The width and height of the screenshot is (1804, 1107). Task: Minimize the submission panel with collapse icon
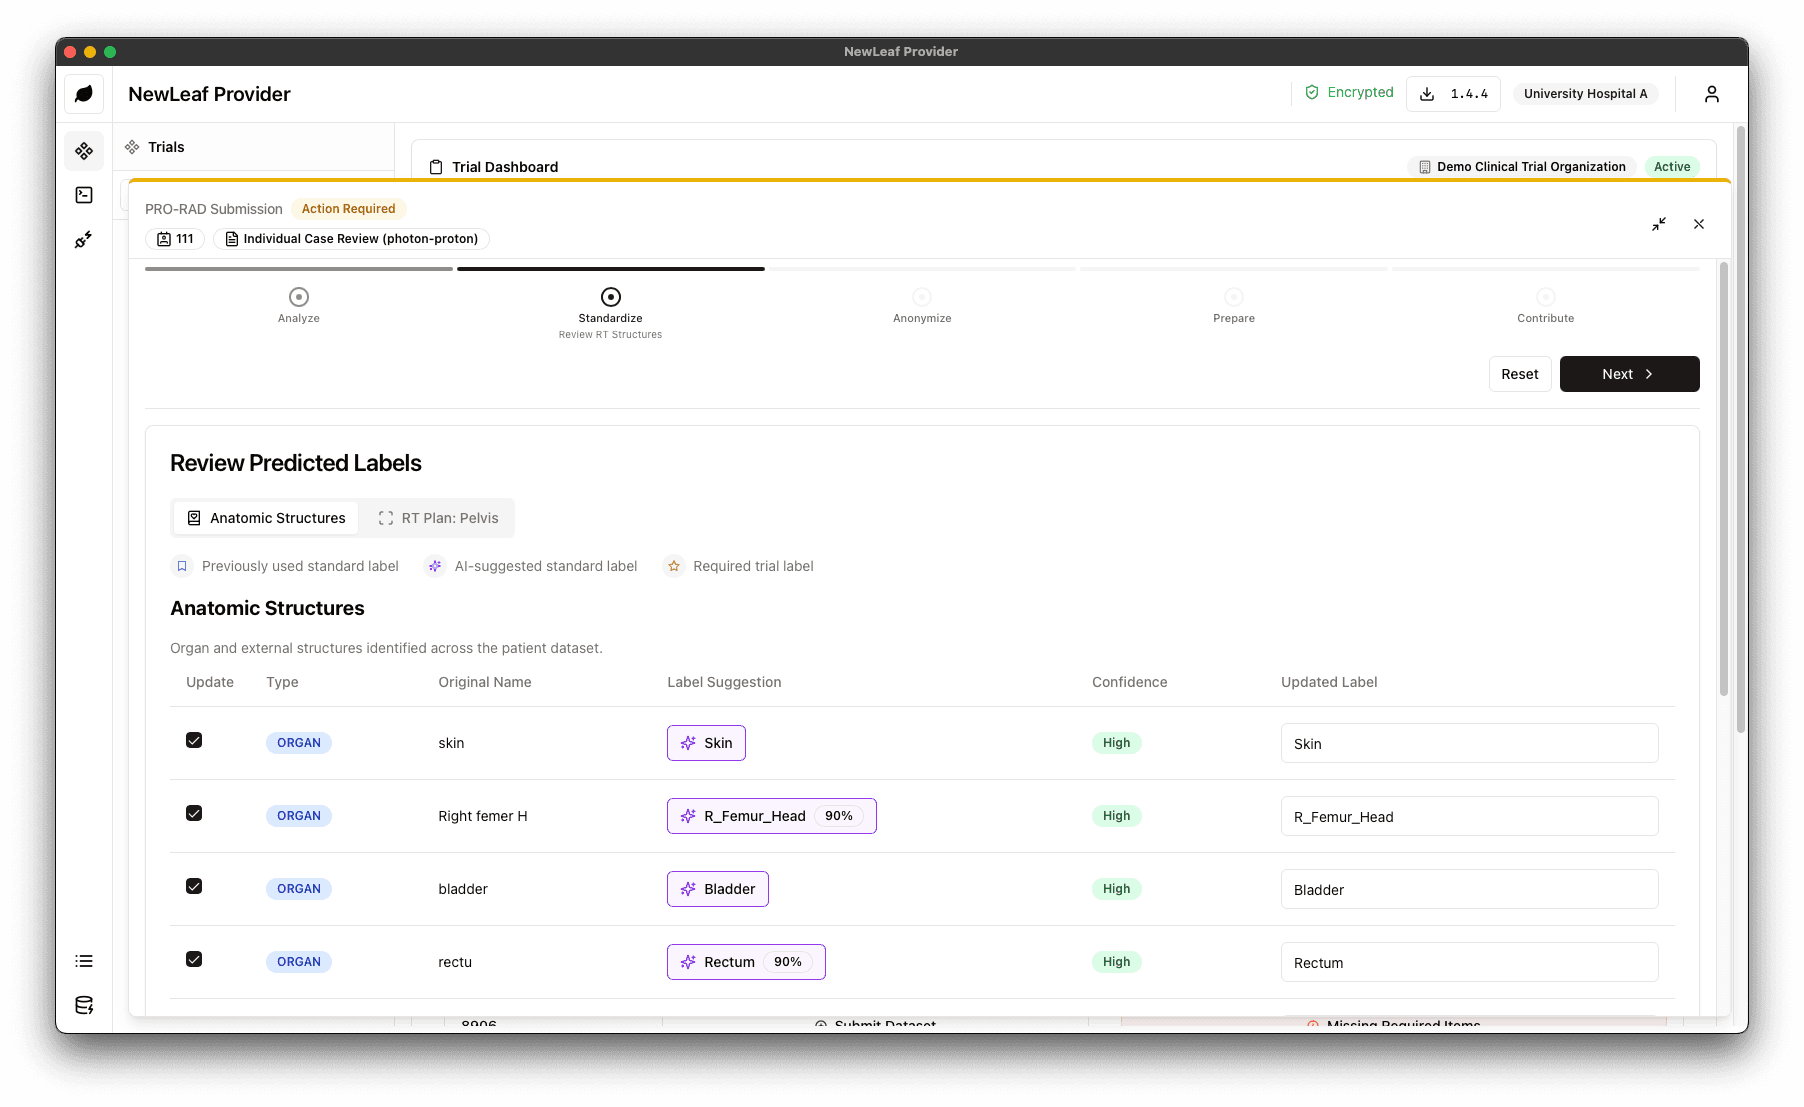[1659, 224]
